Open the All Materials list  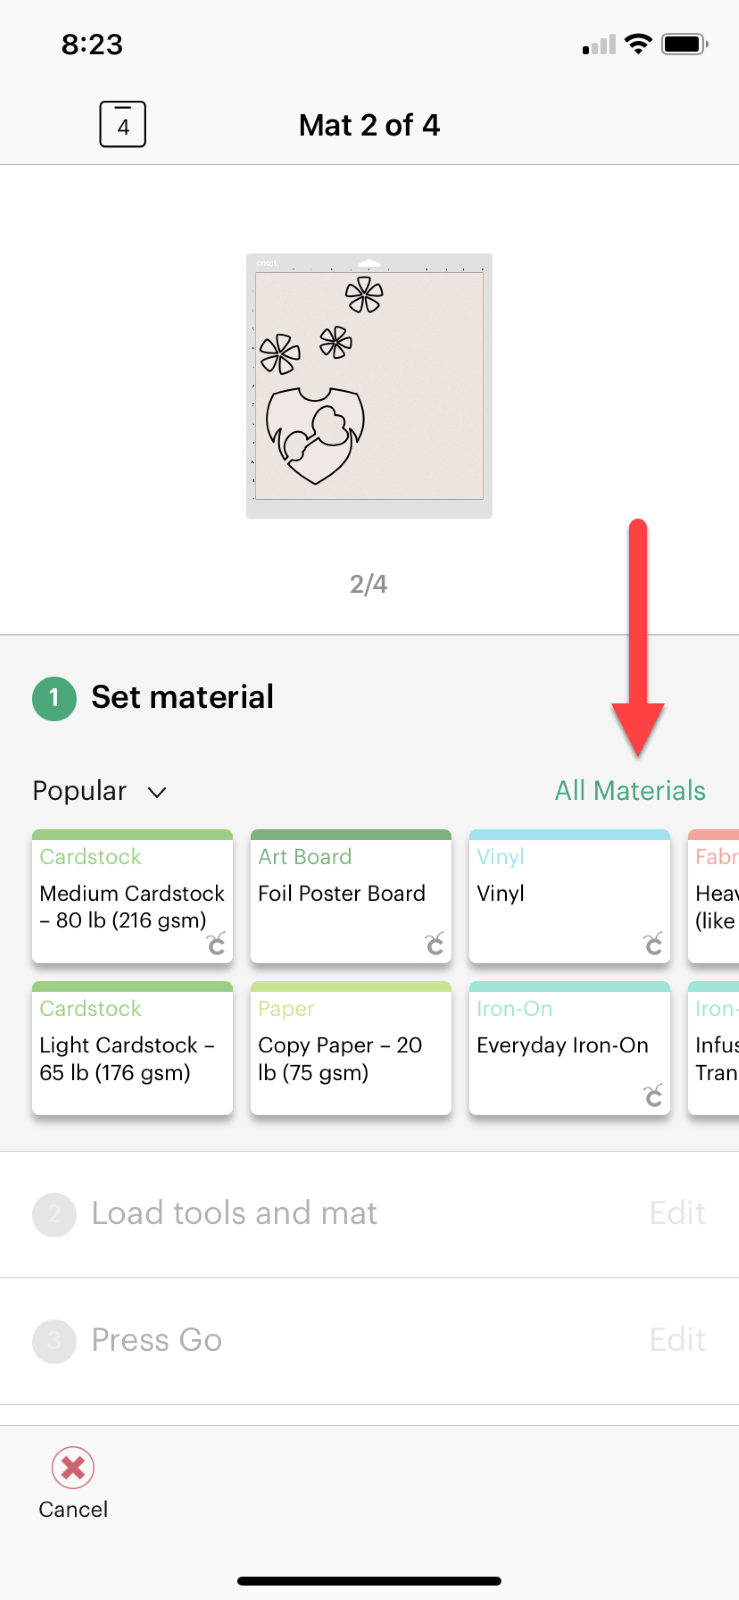coord(630,791)
